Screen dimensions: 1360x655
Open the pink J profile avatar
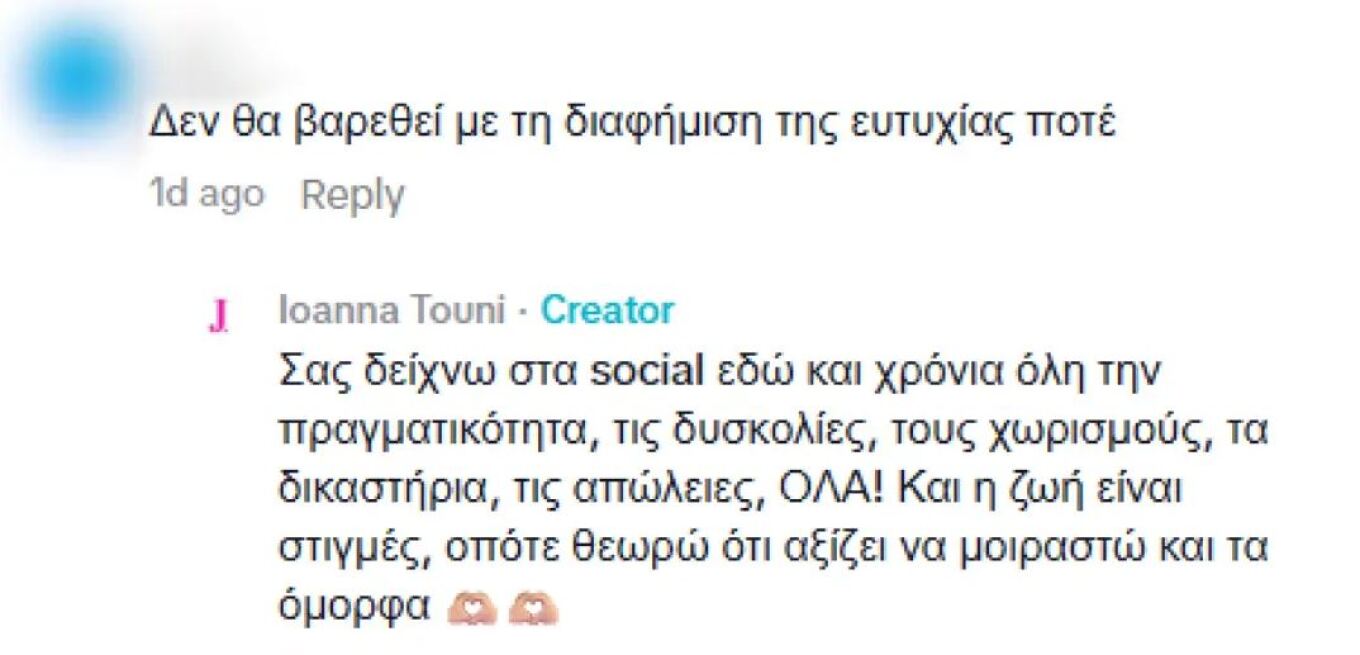[218, 316]
